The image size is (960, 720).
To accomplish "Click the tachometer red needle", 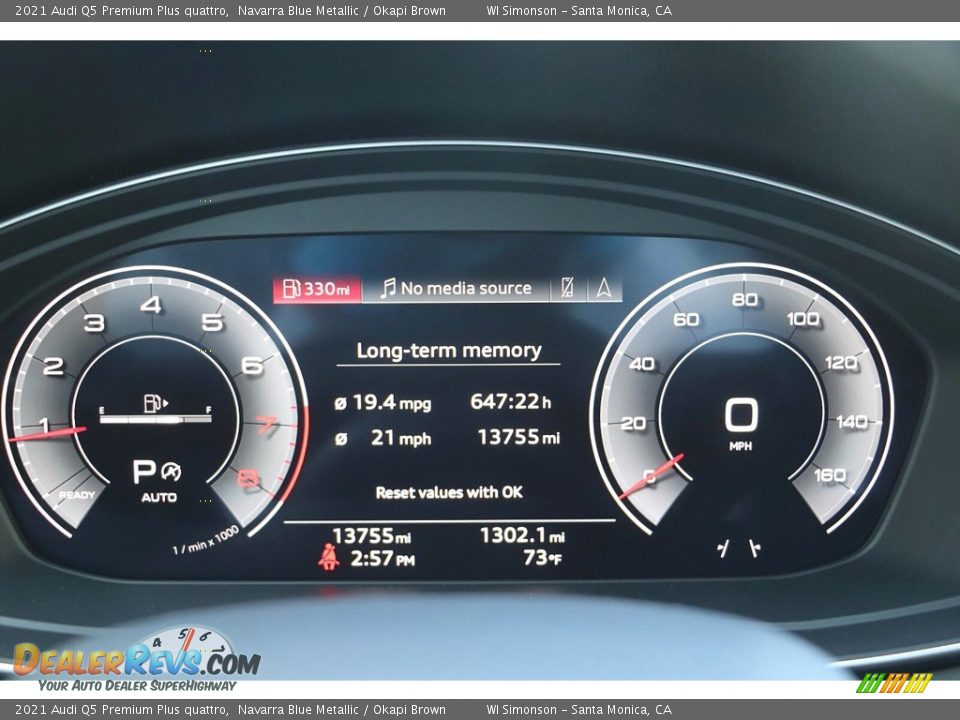I will pos(47,434).
